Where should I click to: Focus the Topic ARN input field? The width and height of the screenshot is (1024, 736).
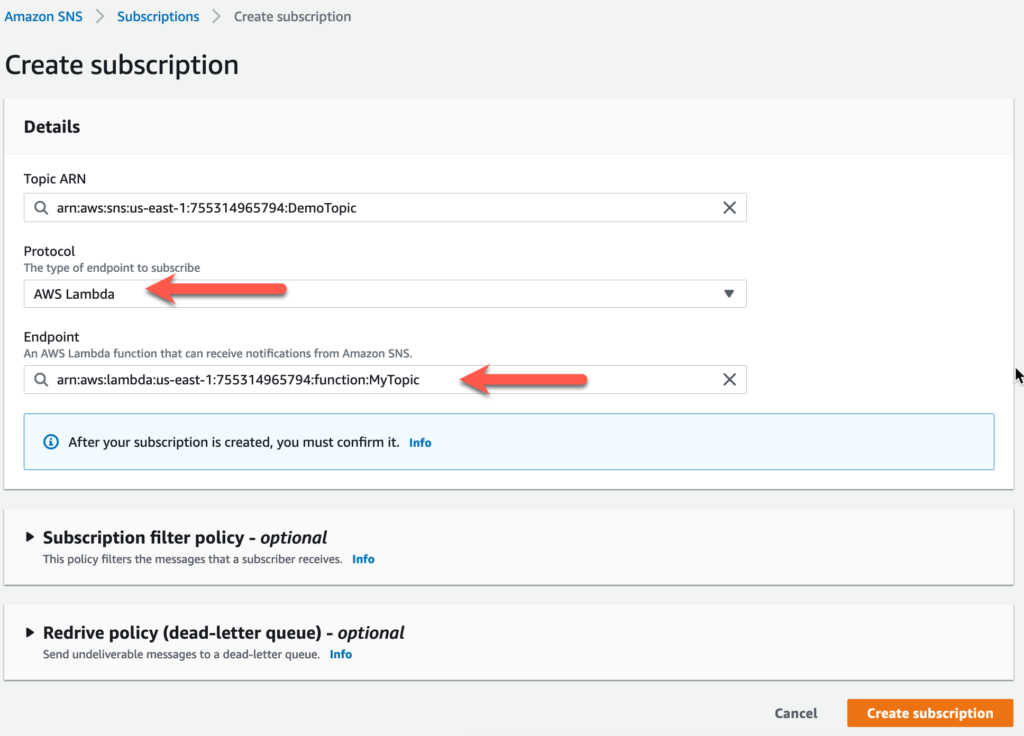tap(385, 208)
